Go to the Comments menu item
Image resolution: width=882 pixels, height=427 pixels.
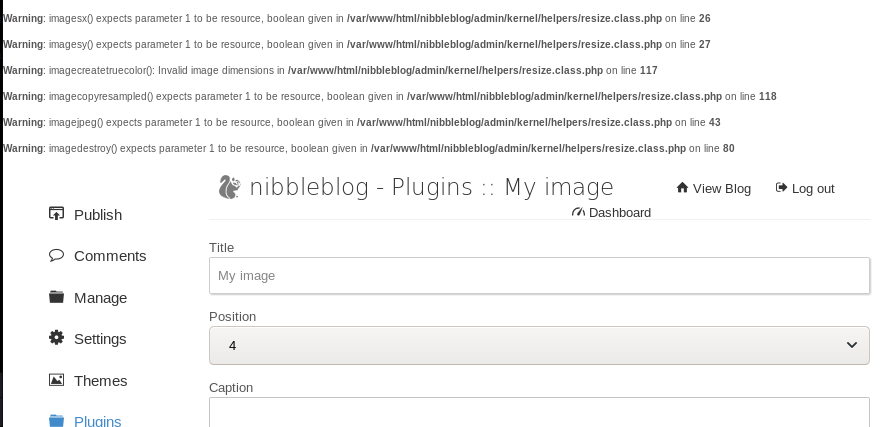[110, 256]
